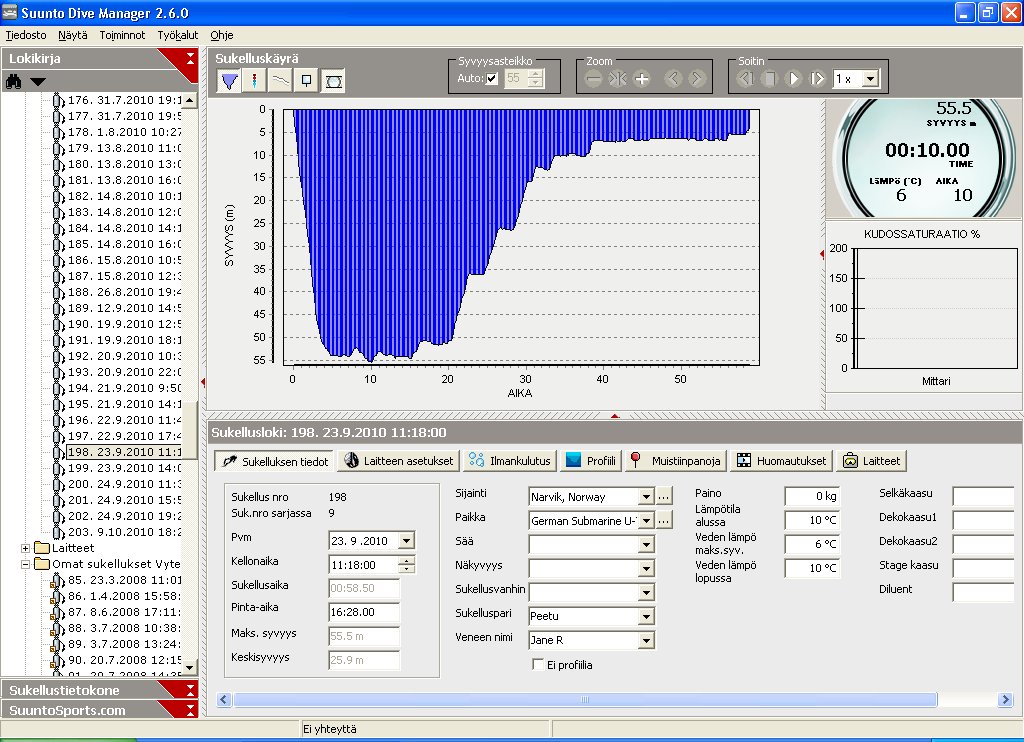The width and height of the screenshot is (1024, 742).
Task: Switch to the Profiili tab
Action: tap(591, 460)
